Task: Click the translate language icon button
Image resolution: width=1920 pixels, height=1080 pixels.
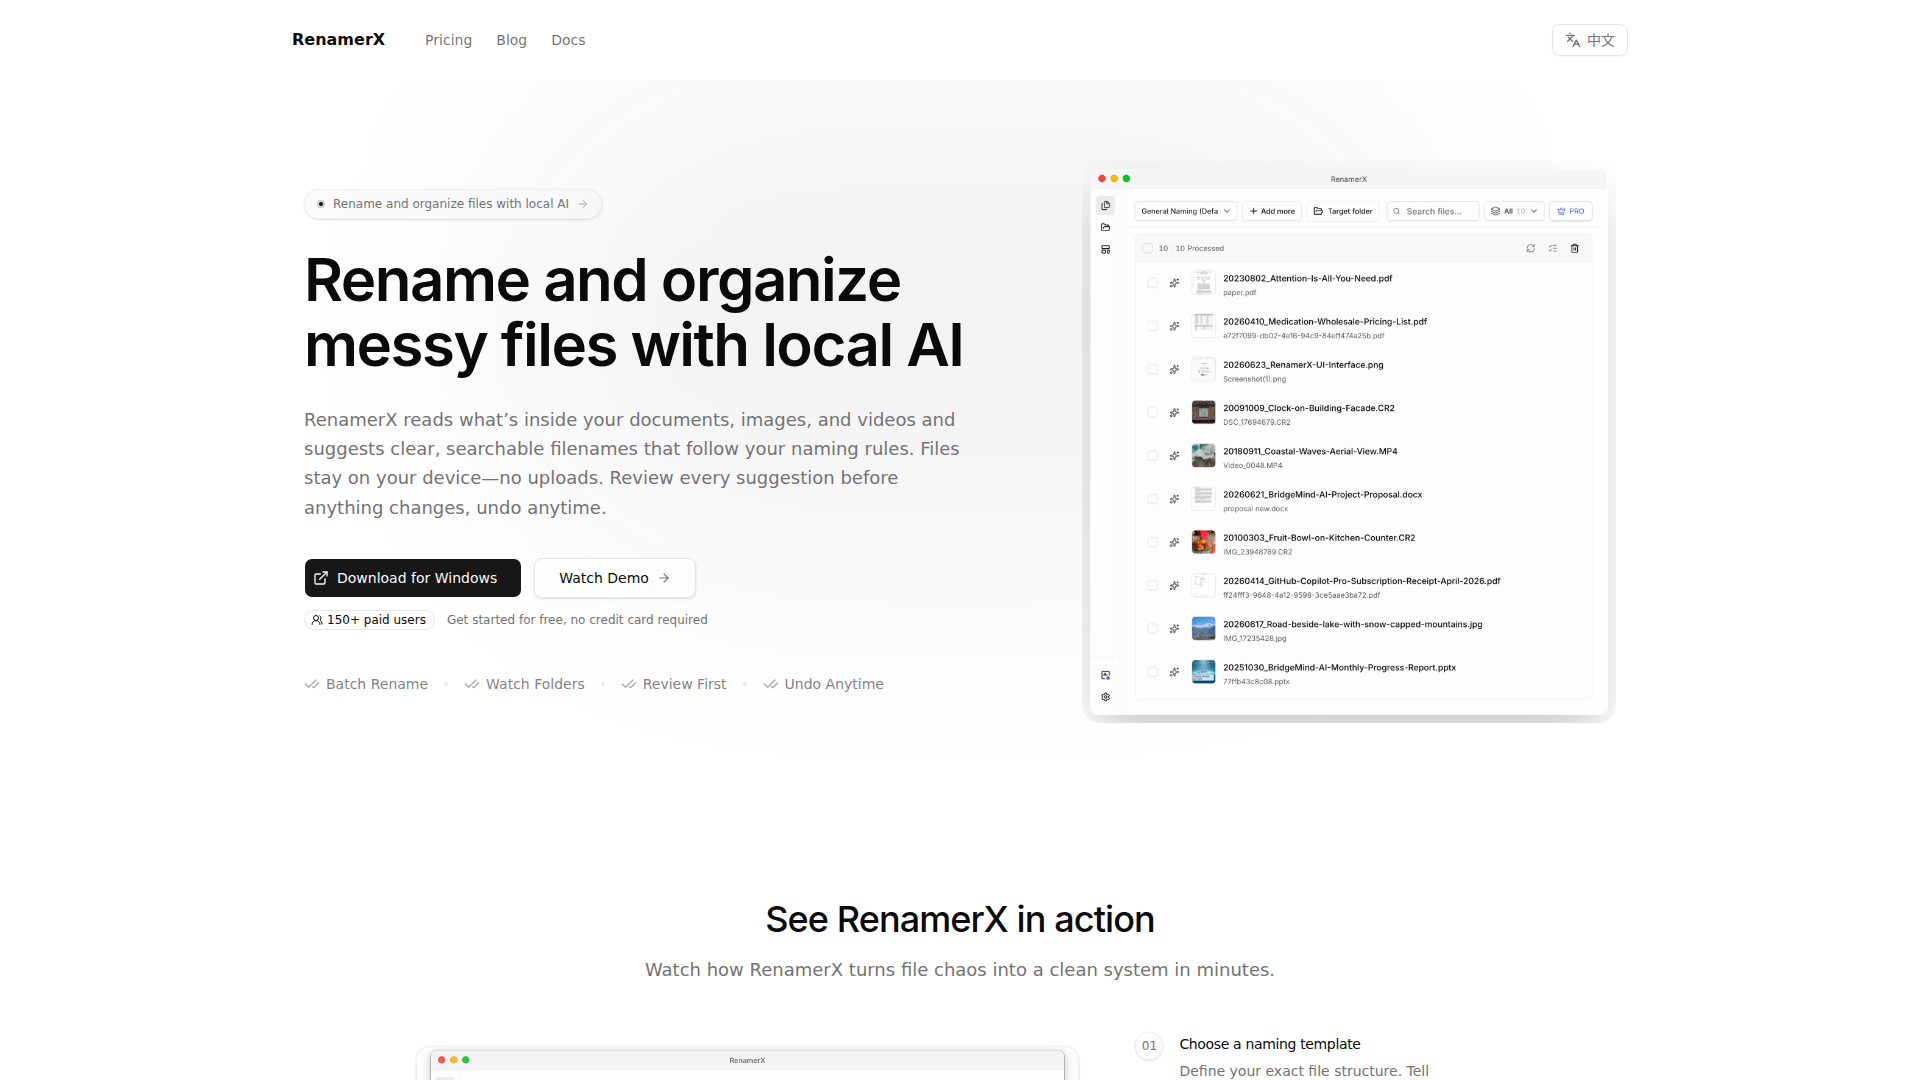Action: coord(1590,40)
